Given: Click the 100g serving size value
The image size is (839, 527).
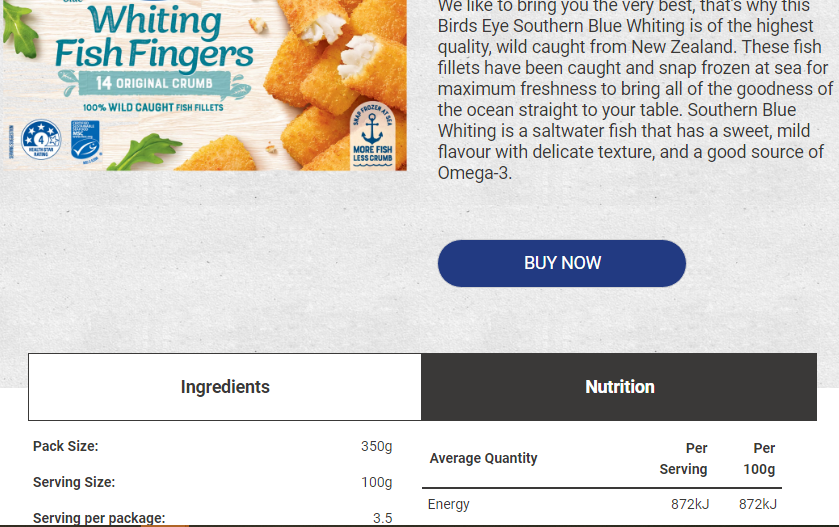Looking at the screenshot, I should pyautogui.click(x=376, y=482).
